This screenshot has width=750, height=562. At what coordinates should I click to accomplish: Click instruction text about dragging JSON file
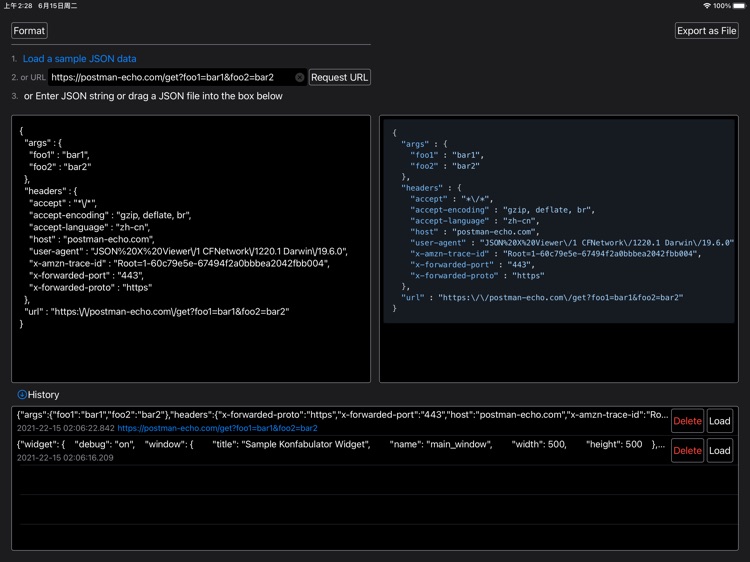pyautogui.click(x=153, y=96)
